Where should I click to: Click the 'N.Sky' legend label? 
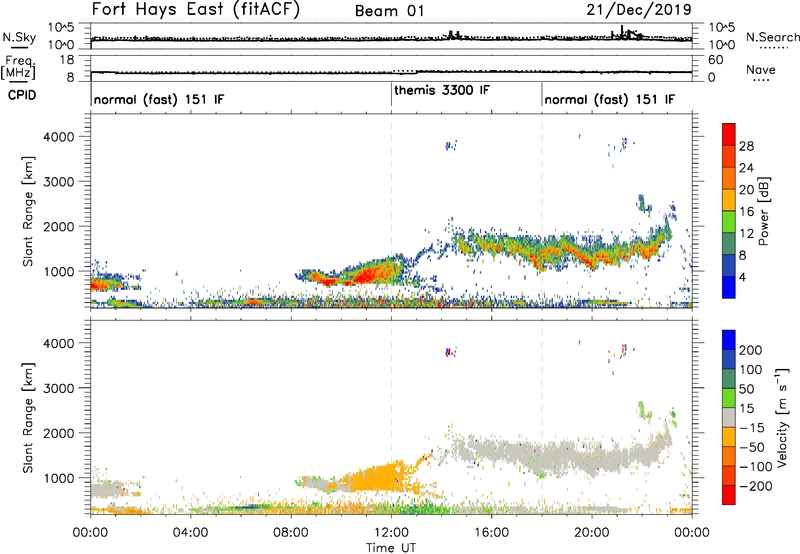pyautogui.click(x=19, y=37)
